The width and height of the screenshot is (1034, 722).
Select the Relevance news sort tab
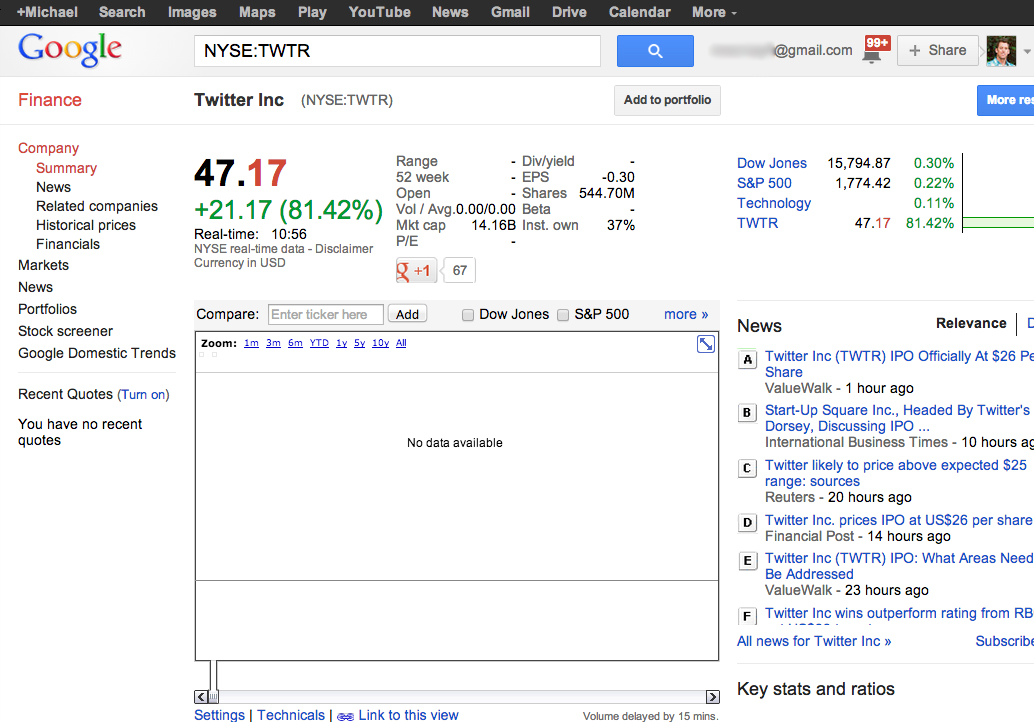tap(971, 323)
